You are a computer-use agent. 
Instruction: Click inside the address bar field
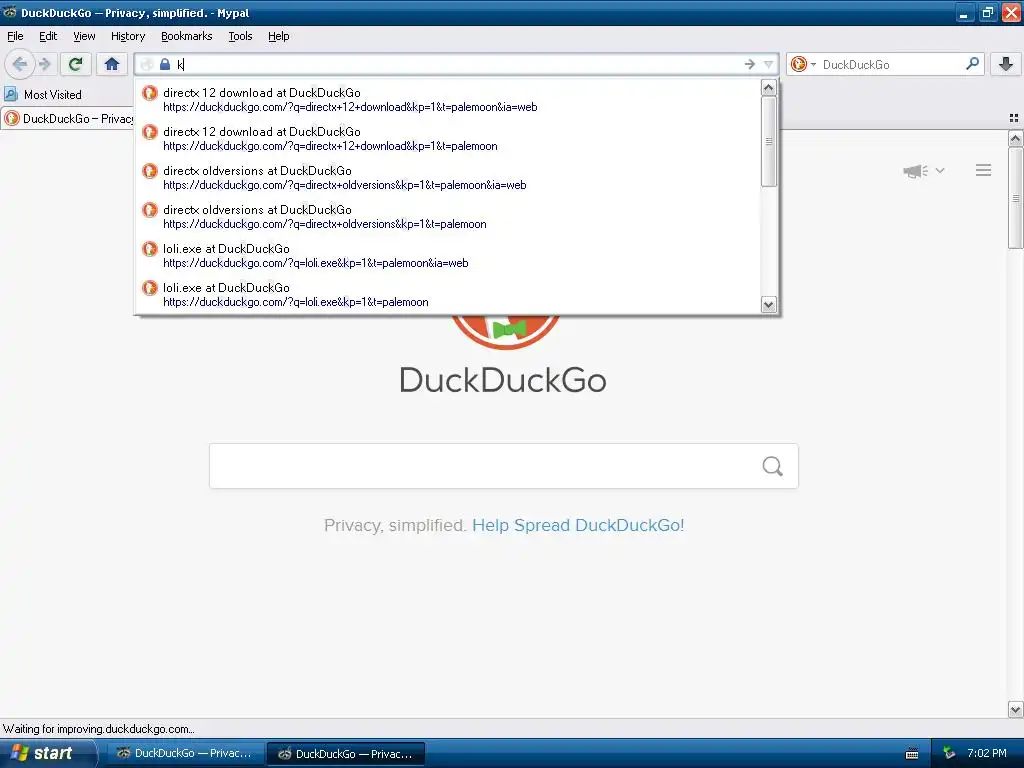point(457,64)
